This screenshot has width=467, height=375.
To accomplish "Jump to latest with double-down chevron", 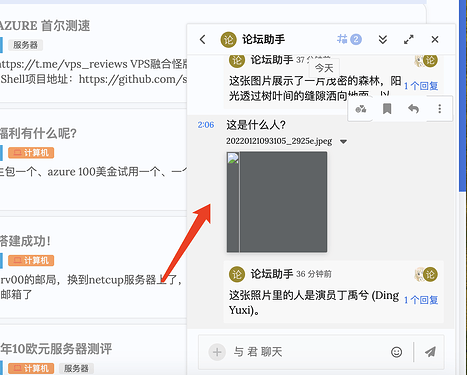I will point(383,39).
